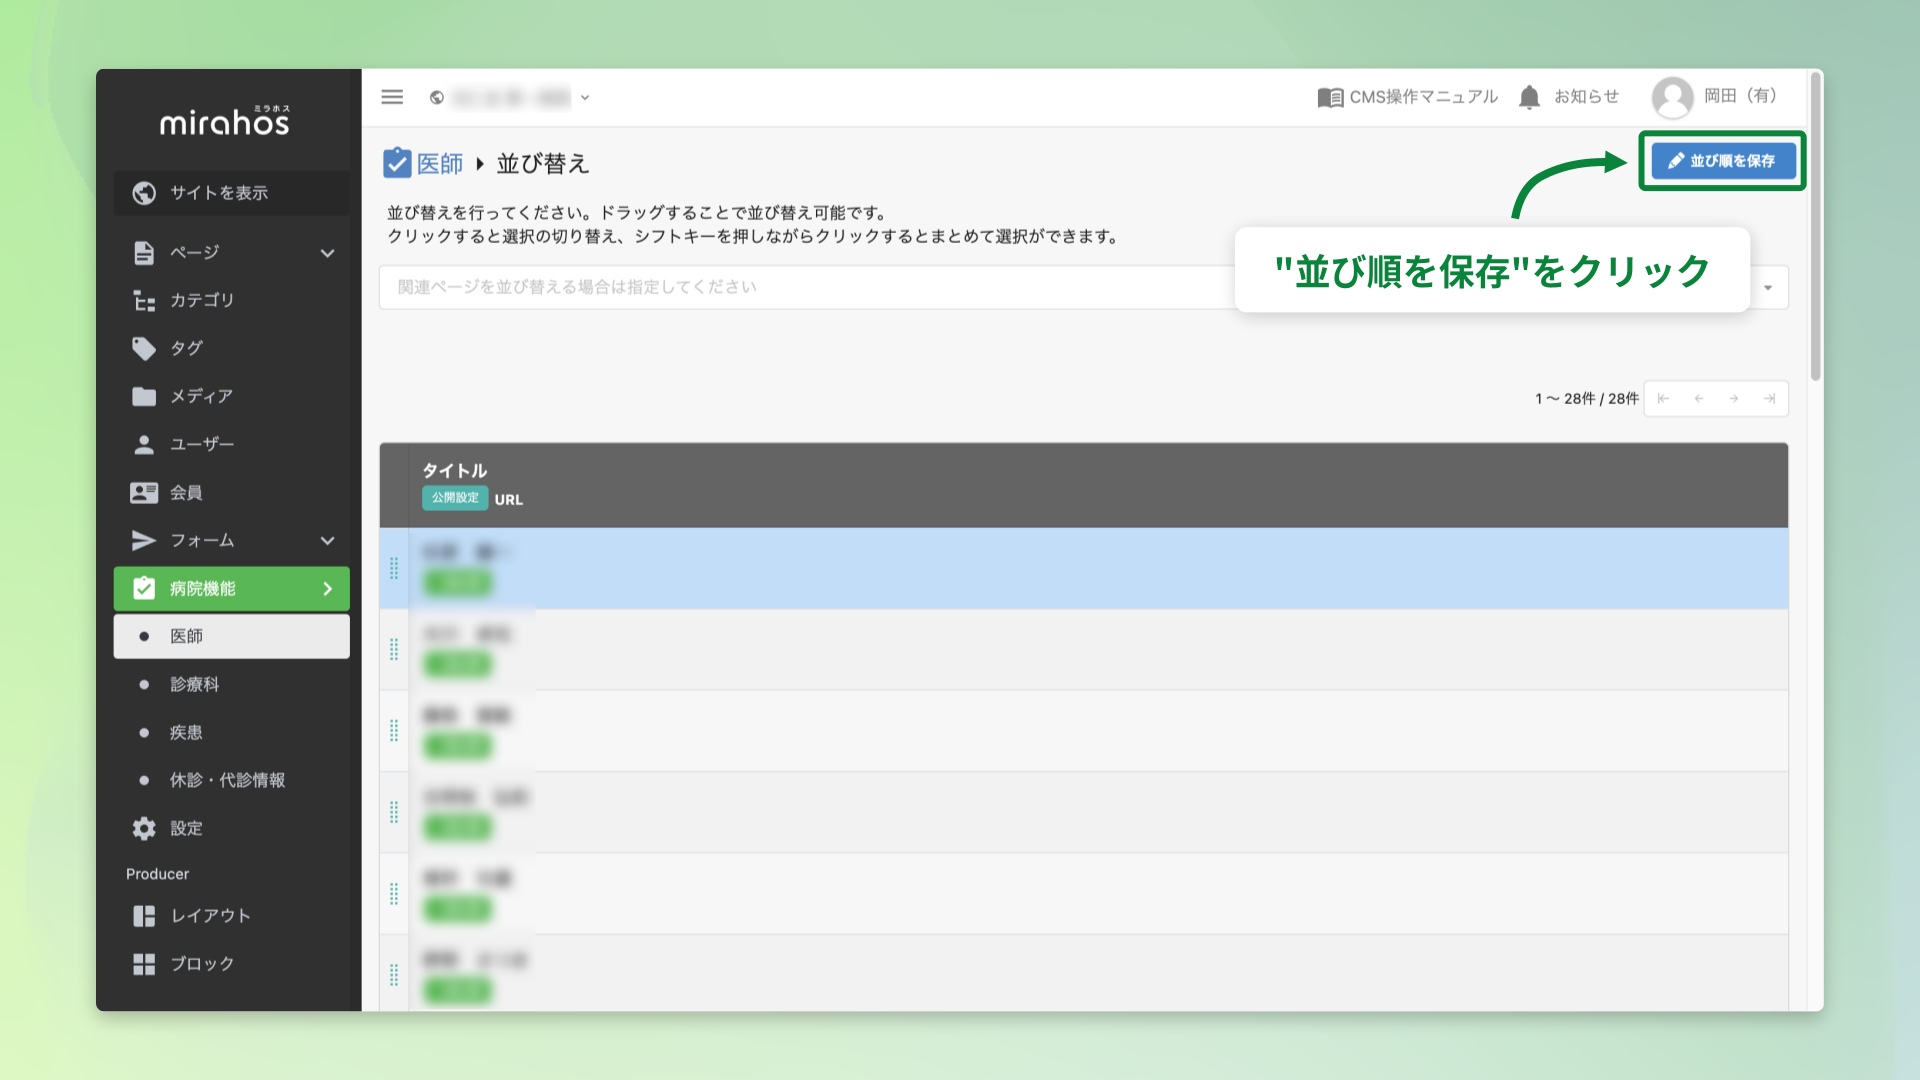Viewport: 1920px width, 1080px height.
Task: Click the お知らせ bell icon
Action: pos(1529,97)
